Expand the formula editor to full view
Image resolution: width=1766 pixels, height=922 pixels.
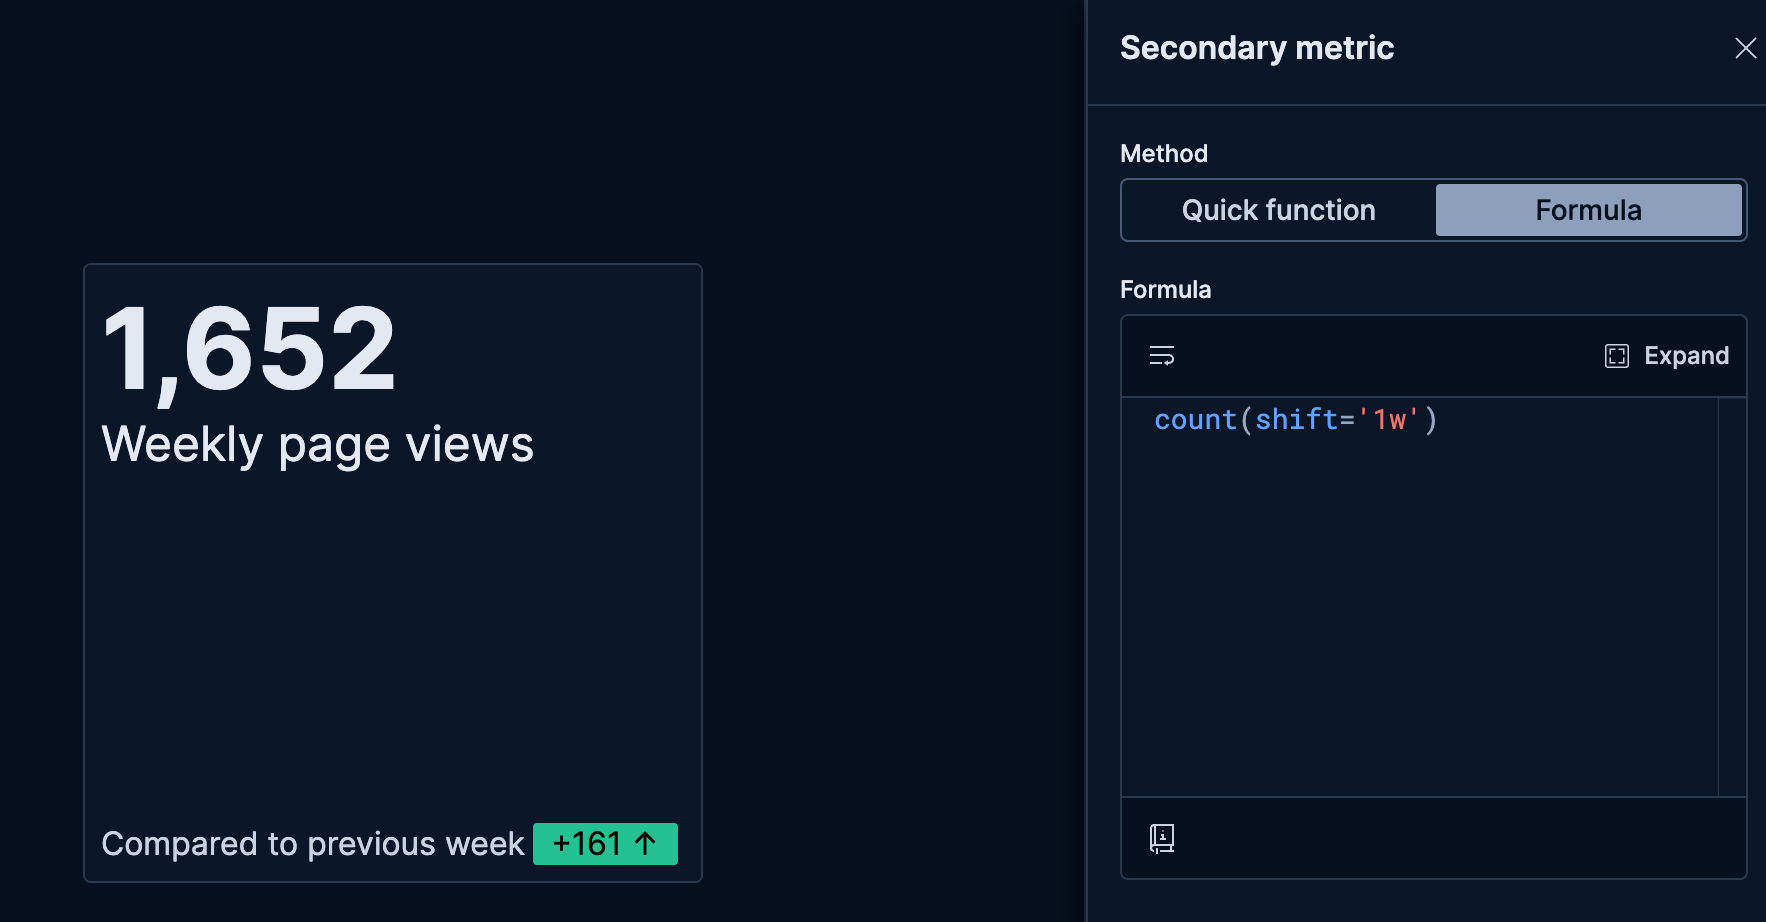click(1666, 355)
